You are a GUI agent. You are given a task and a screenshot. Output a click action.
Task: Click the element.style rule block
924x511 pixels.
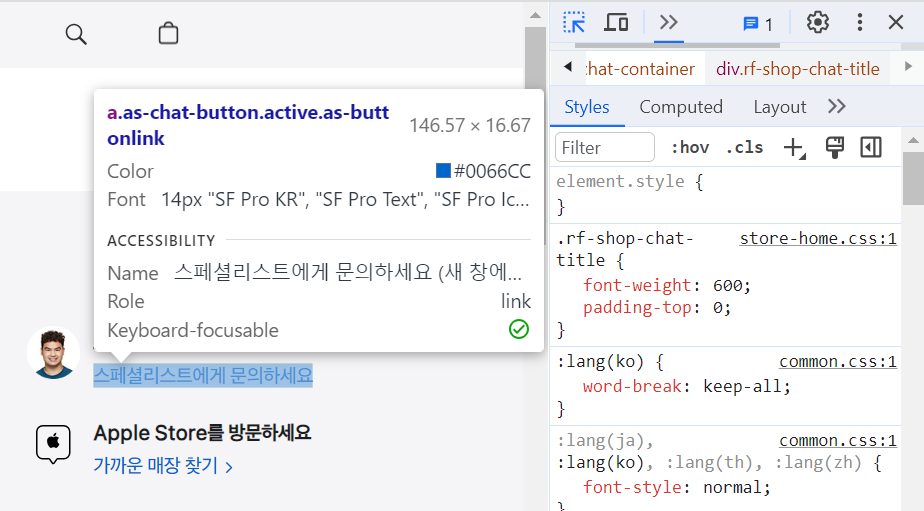click(x=725, y=194)
